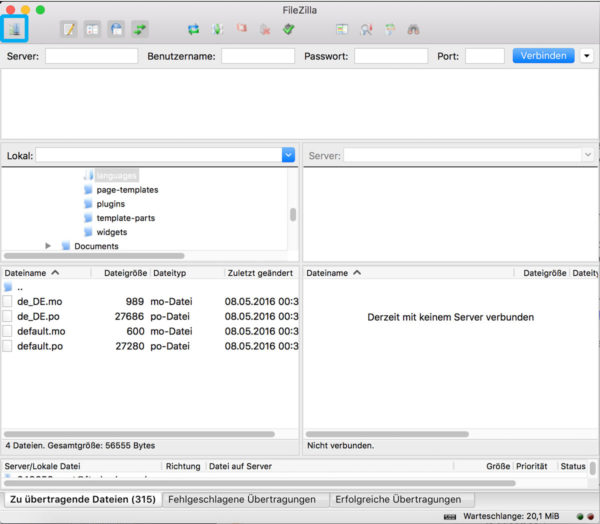The height and width of the screenshot is (524, 600).
Task: Toggle the message log display icon
Action: point(69,29)
